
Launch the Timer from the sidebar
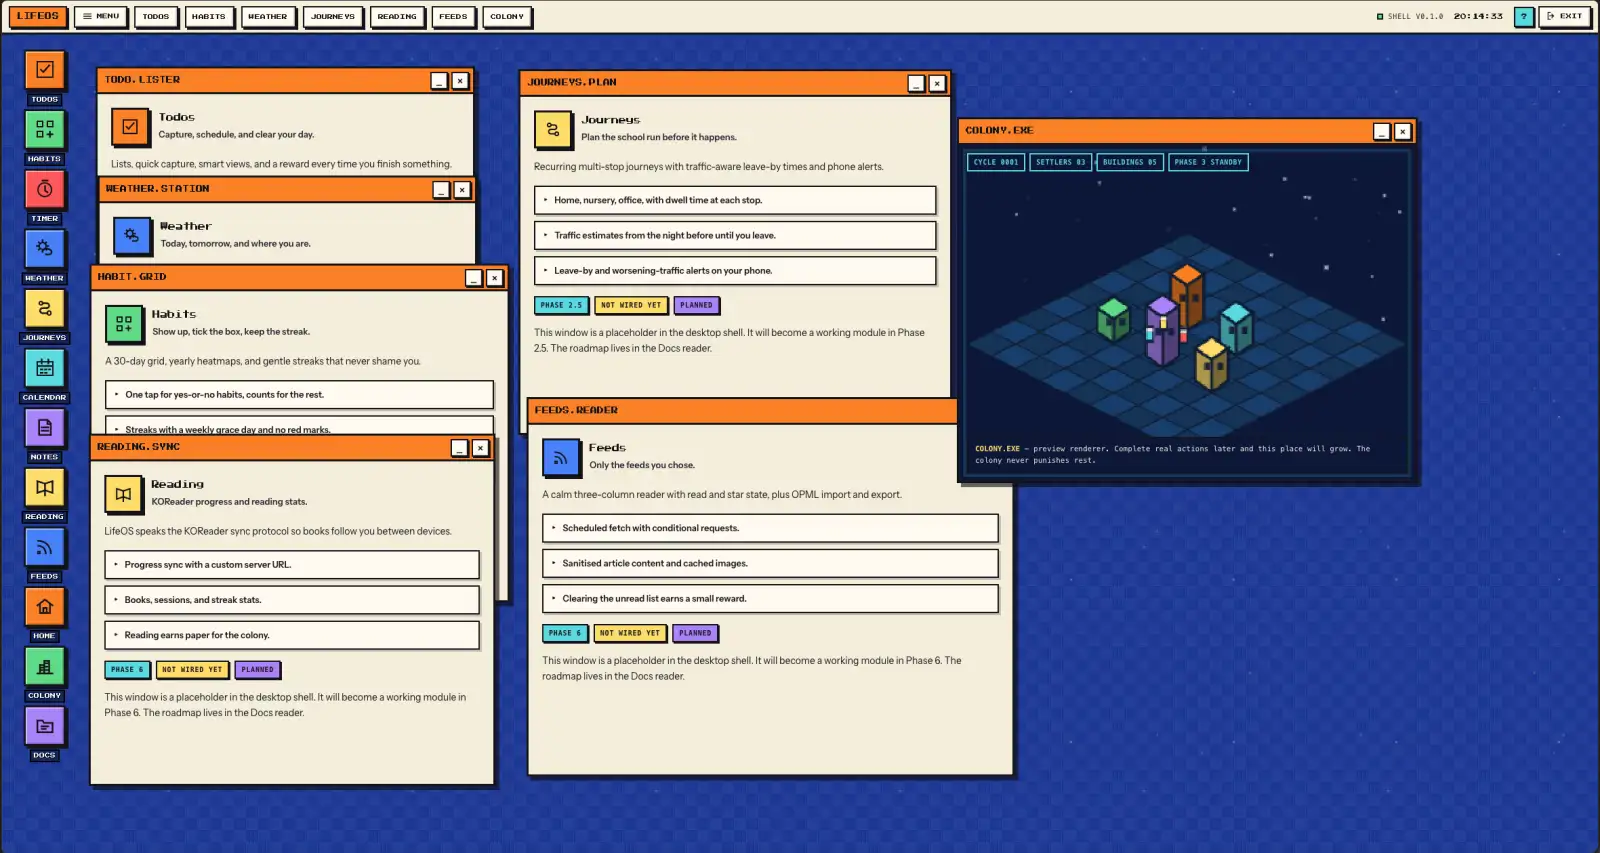click(45, 189)
